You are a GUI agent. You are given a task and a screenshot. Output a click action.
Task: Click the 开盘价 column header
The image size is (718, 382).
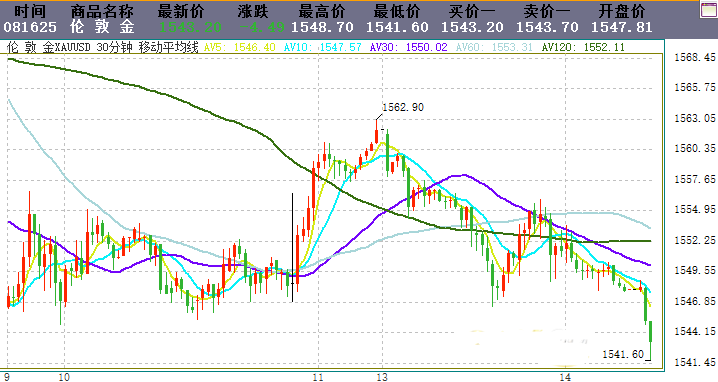[x=622, y=11]
